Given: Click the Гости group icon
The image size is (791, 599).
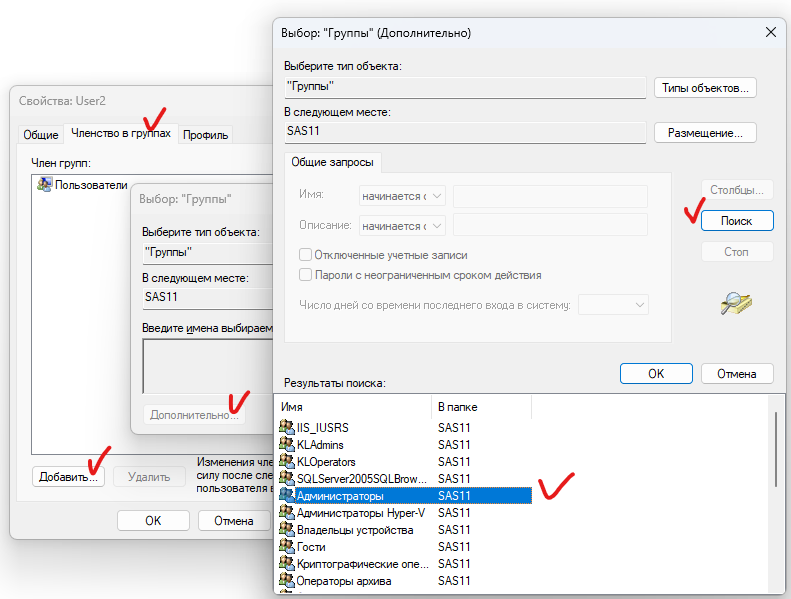Looking at the screenshot, I should click(287, 547).
